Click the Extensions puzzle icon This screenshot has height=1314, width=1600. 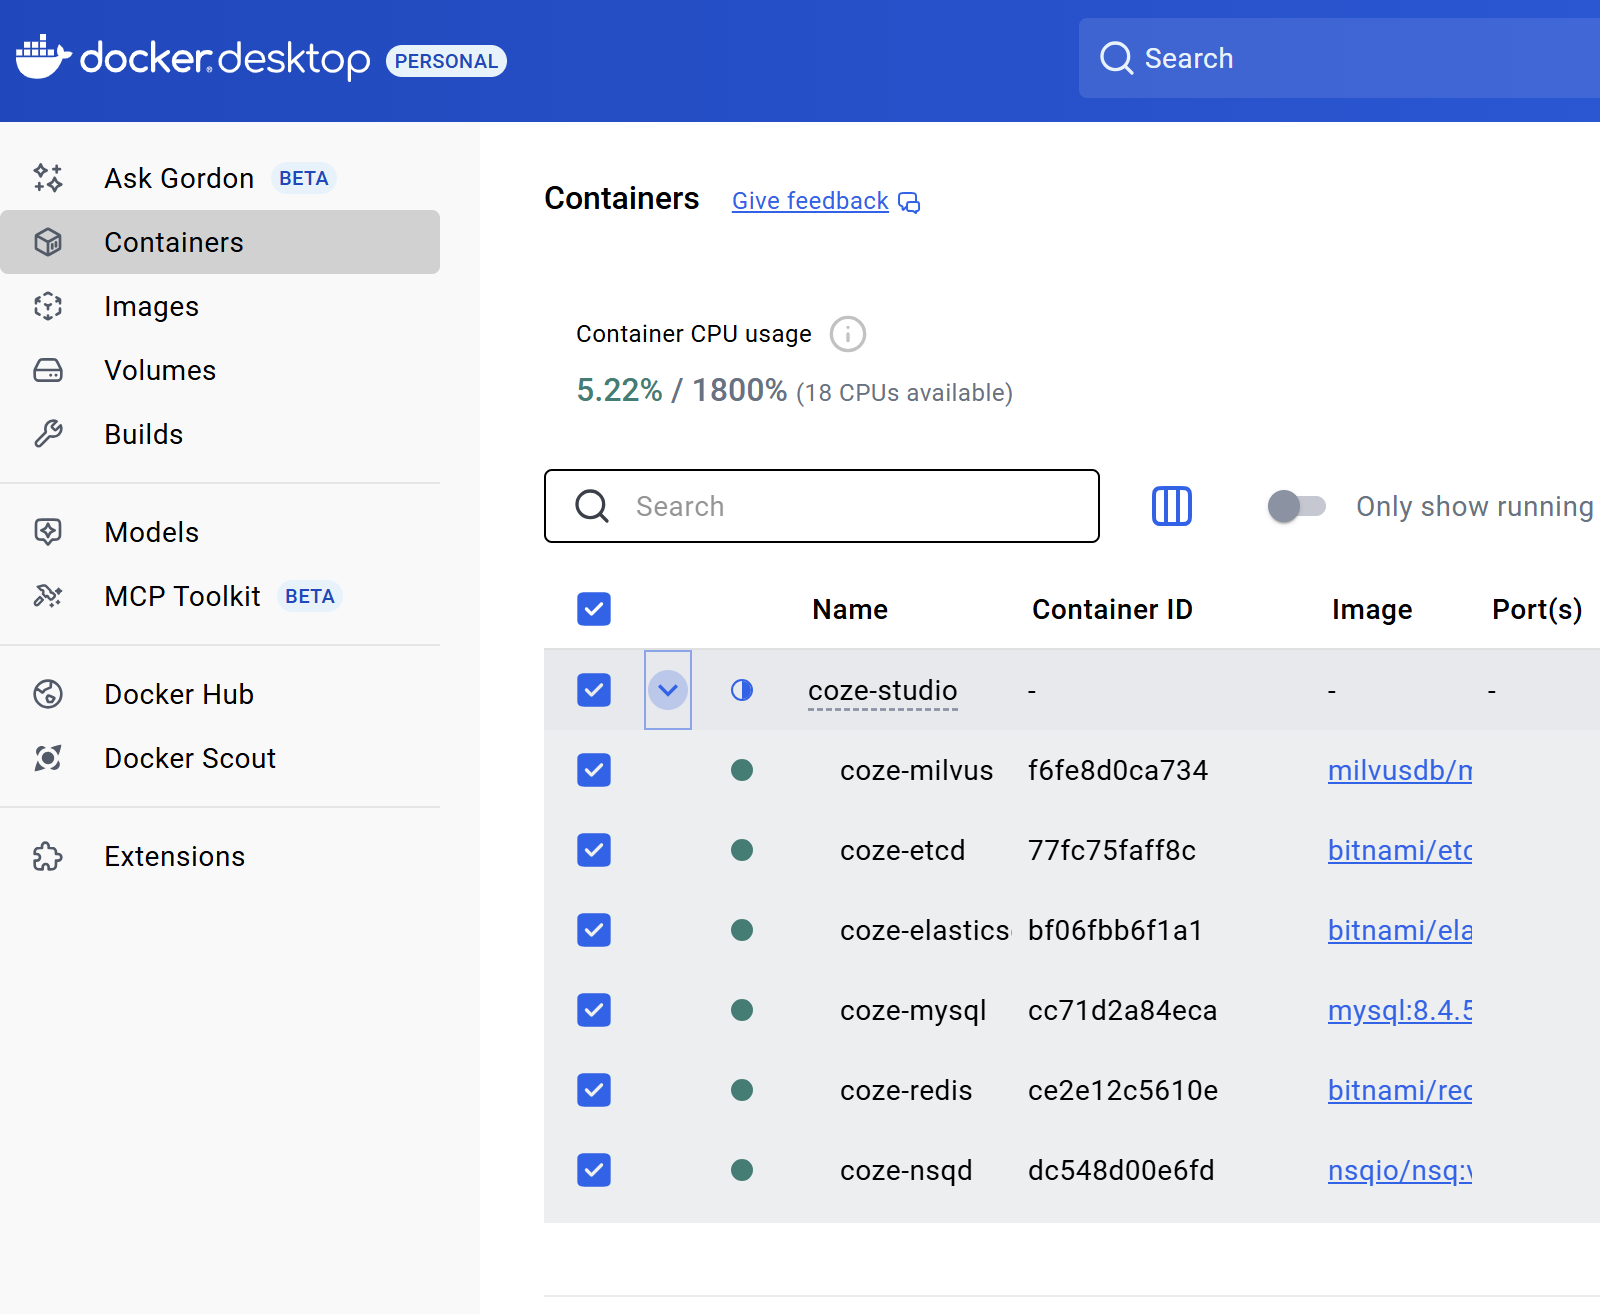[48, 856]
